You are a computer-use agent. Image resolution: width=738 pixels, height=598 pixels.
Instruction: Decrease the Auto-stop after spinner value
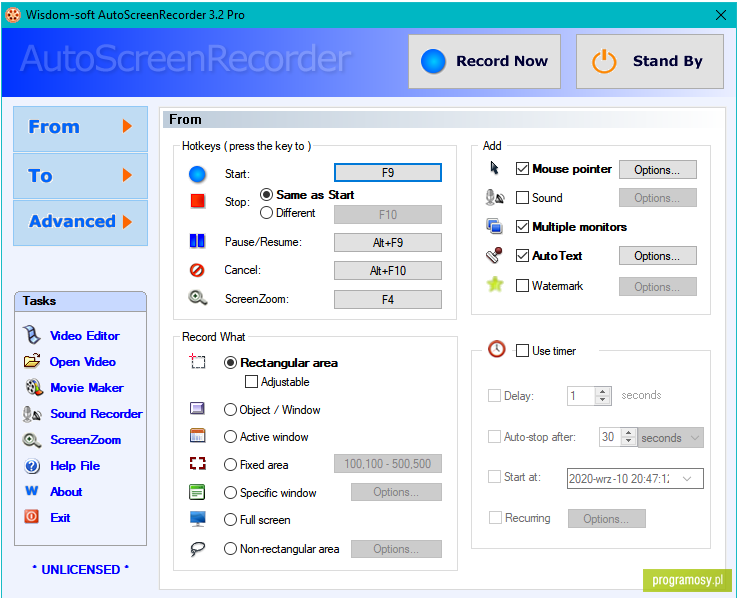(629, 442)
